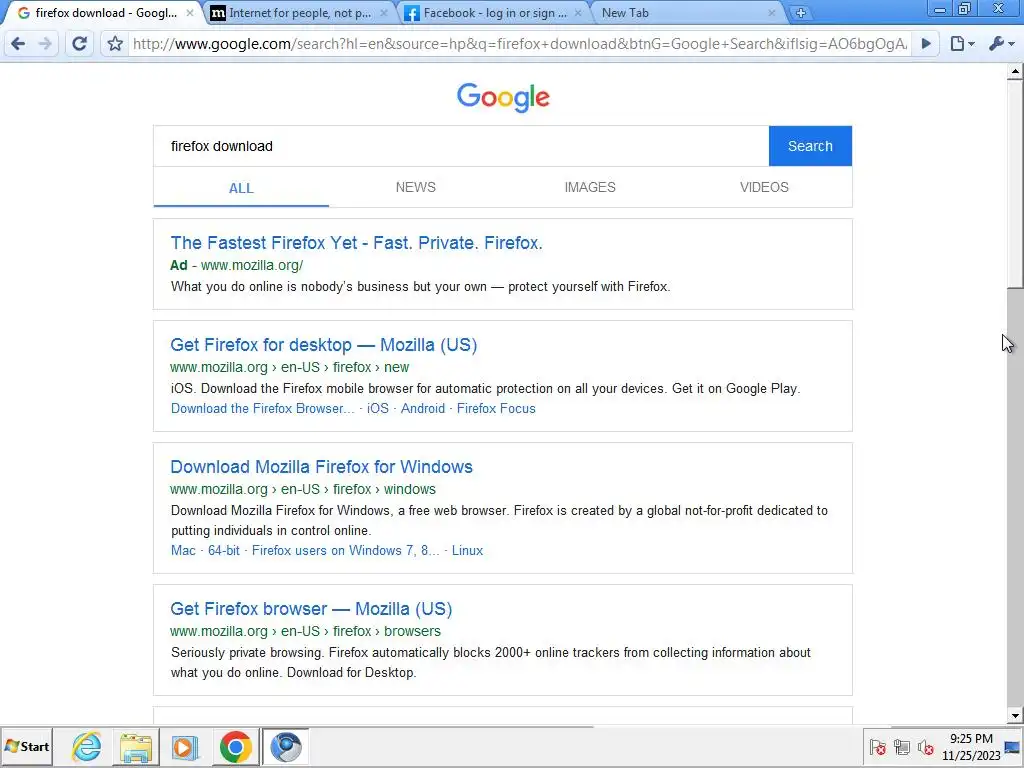Close the Facebook log in tab
Viewport: 1024px width, 768px height.
pyautogui.click(x=578, y=13)
